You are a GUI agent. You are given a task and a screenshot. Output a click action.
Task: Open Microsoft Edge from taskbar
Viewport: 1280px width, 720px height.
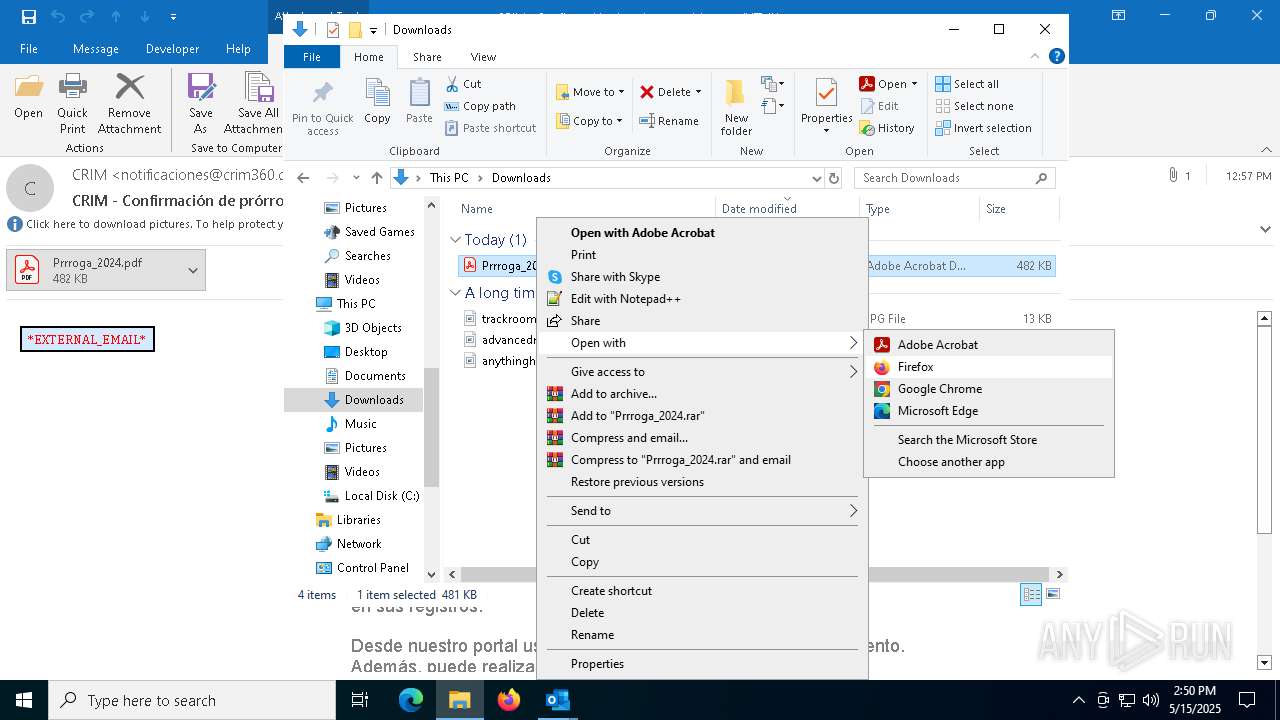pyautogui.click(x=411, y=700)
